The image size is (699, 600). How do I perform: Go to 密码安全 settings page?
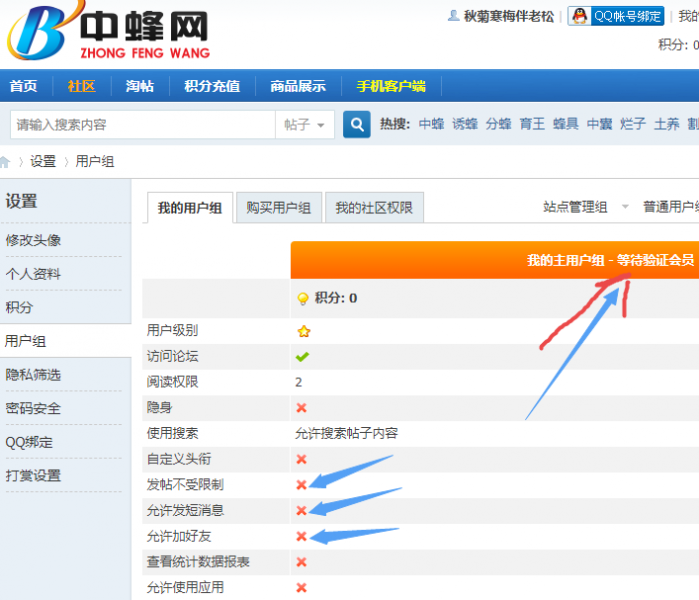pos(33,408)
